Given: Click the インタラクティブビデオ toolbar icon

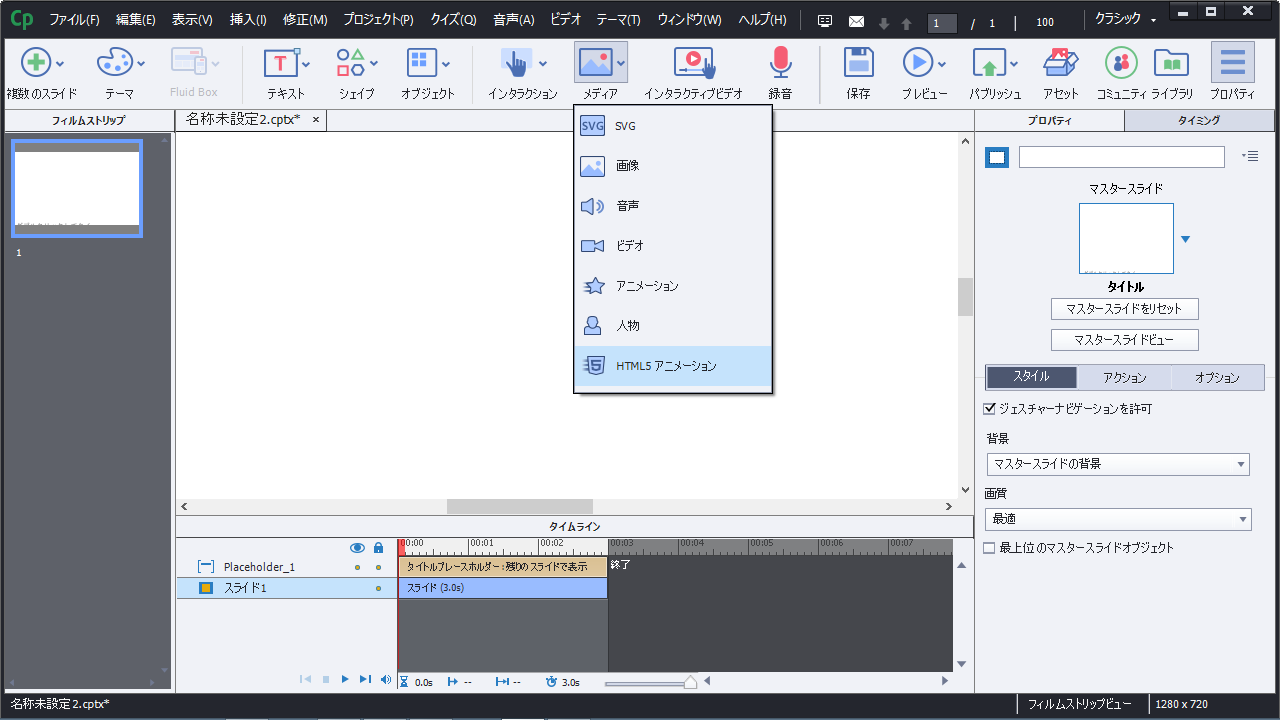Looking at the screenshot, I should 693,65.
